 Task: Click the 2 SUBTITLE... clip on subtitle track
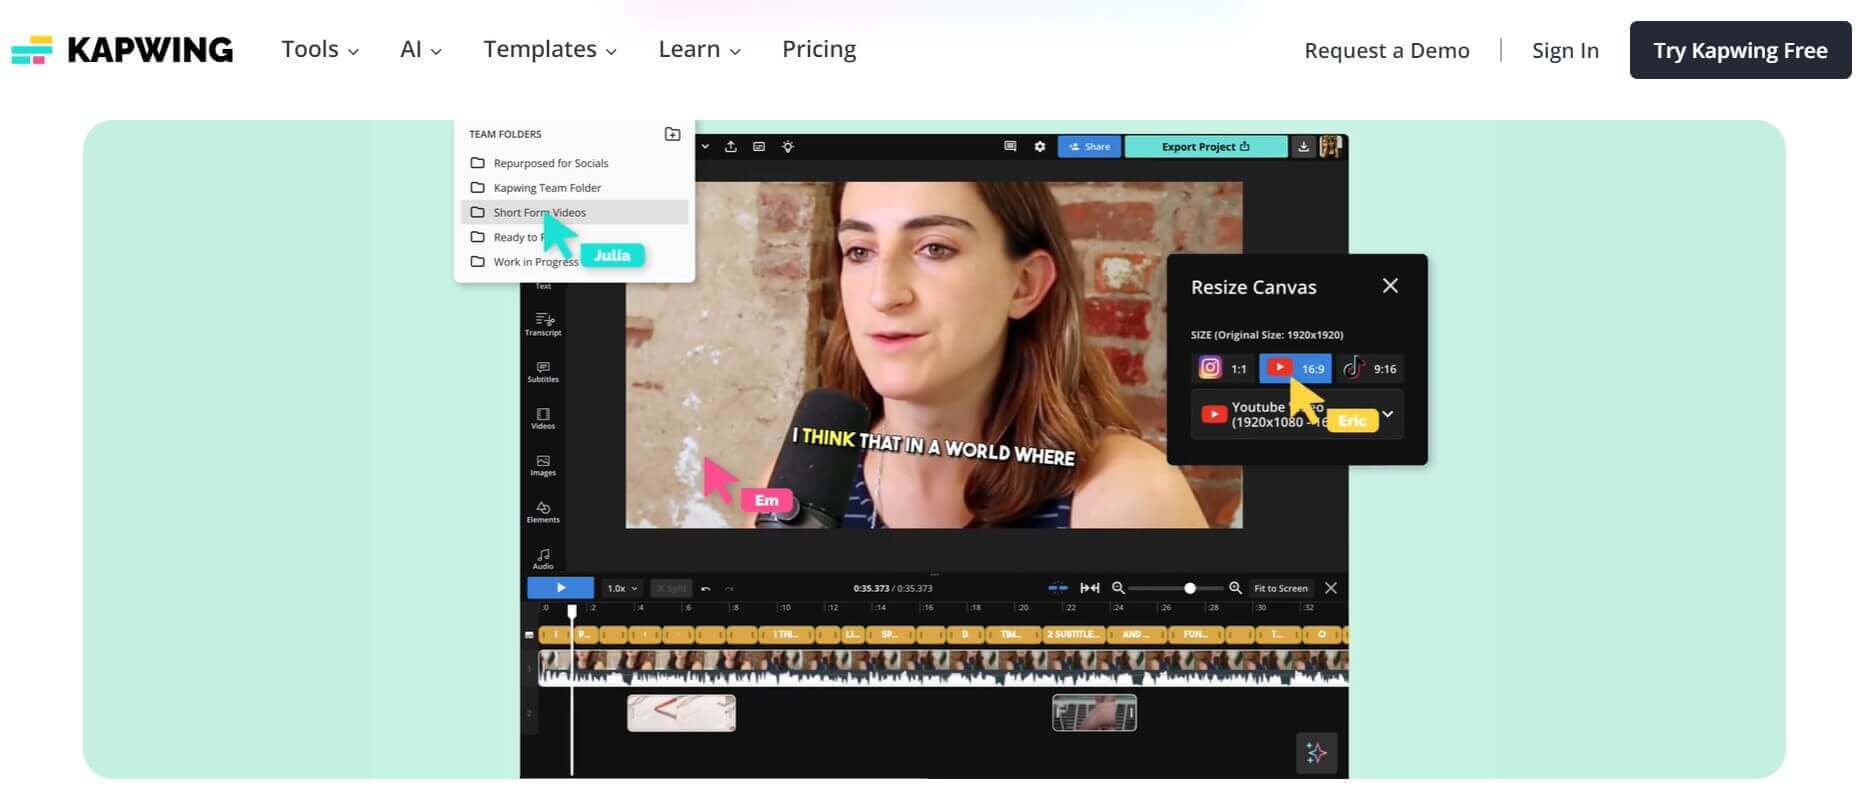[1073, 634]
